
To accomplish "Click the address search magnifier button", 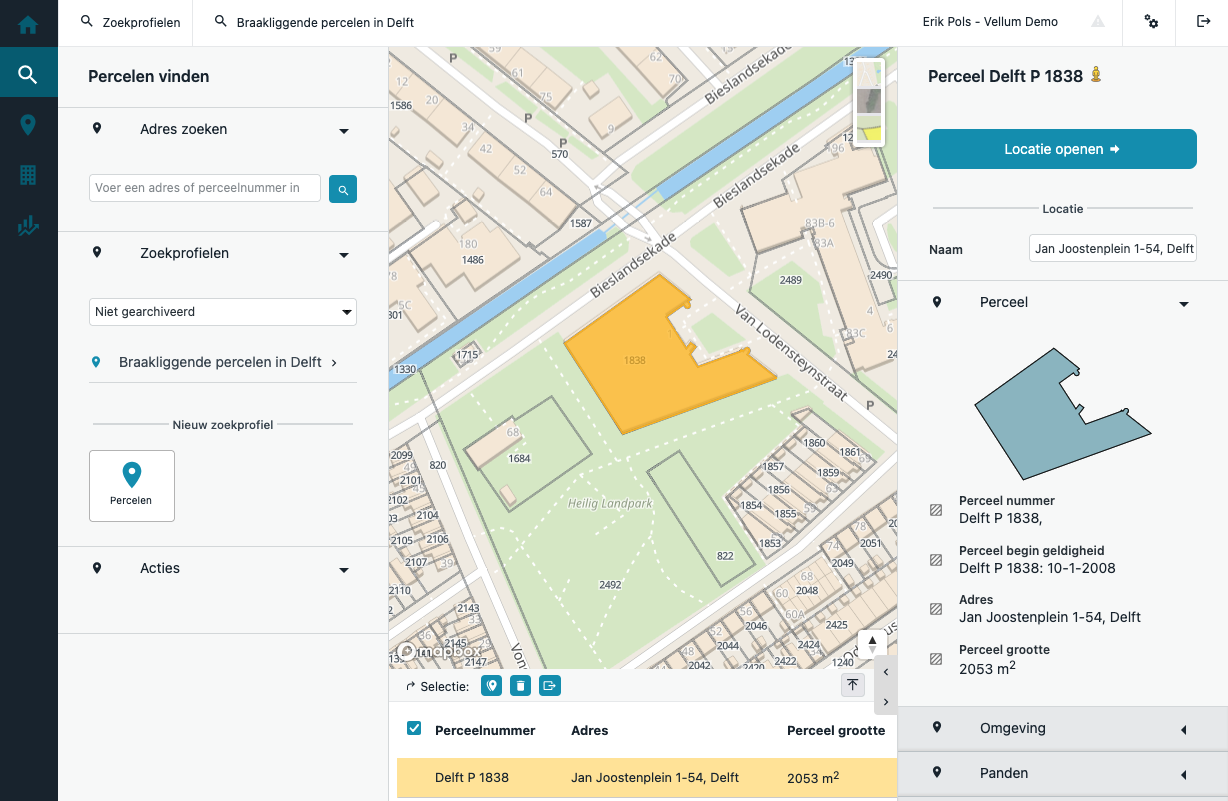I will coord(343,189).
